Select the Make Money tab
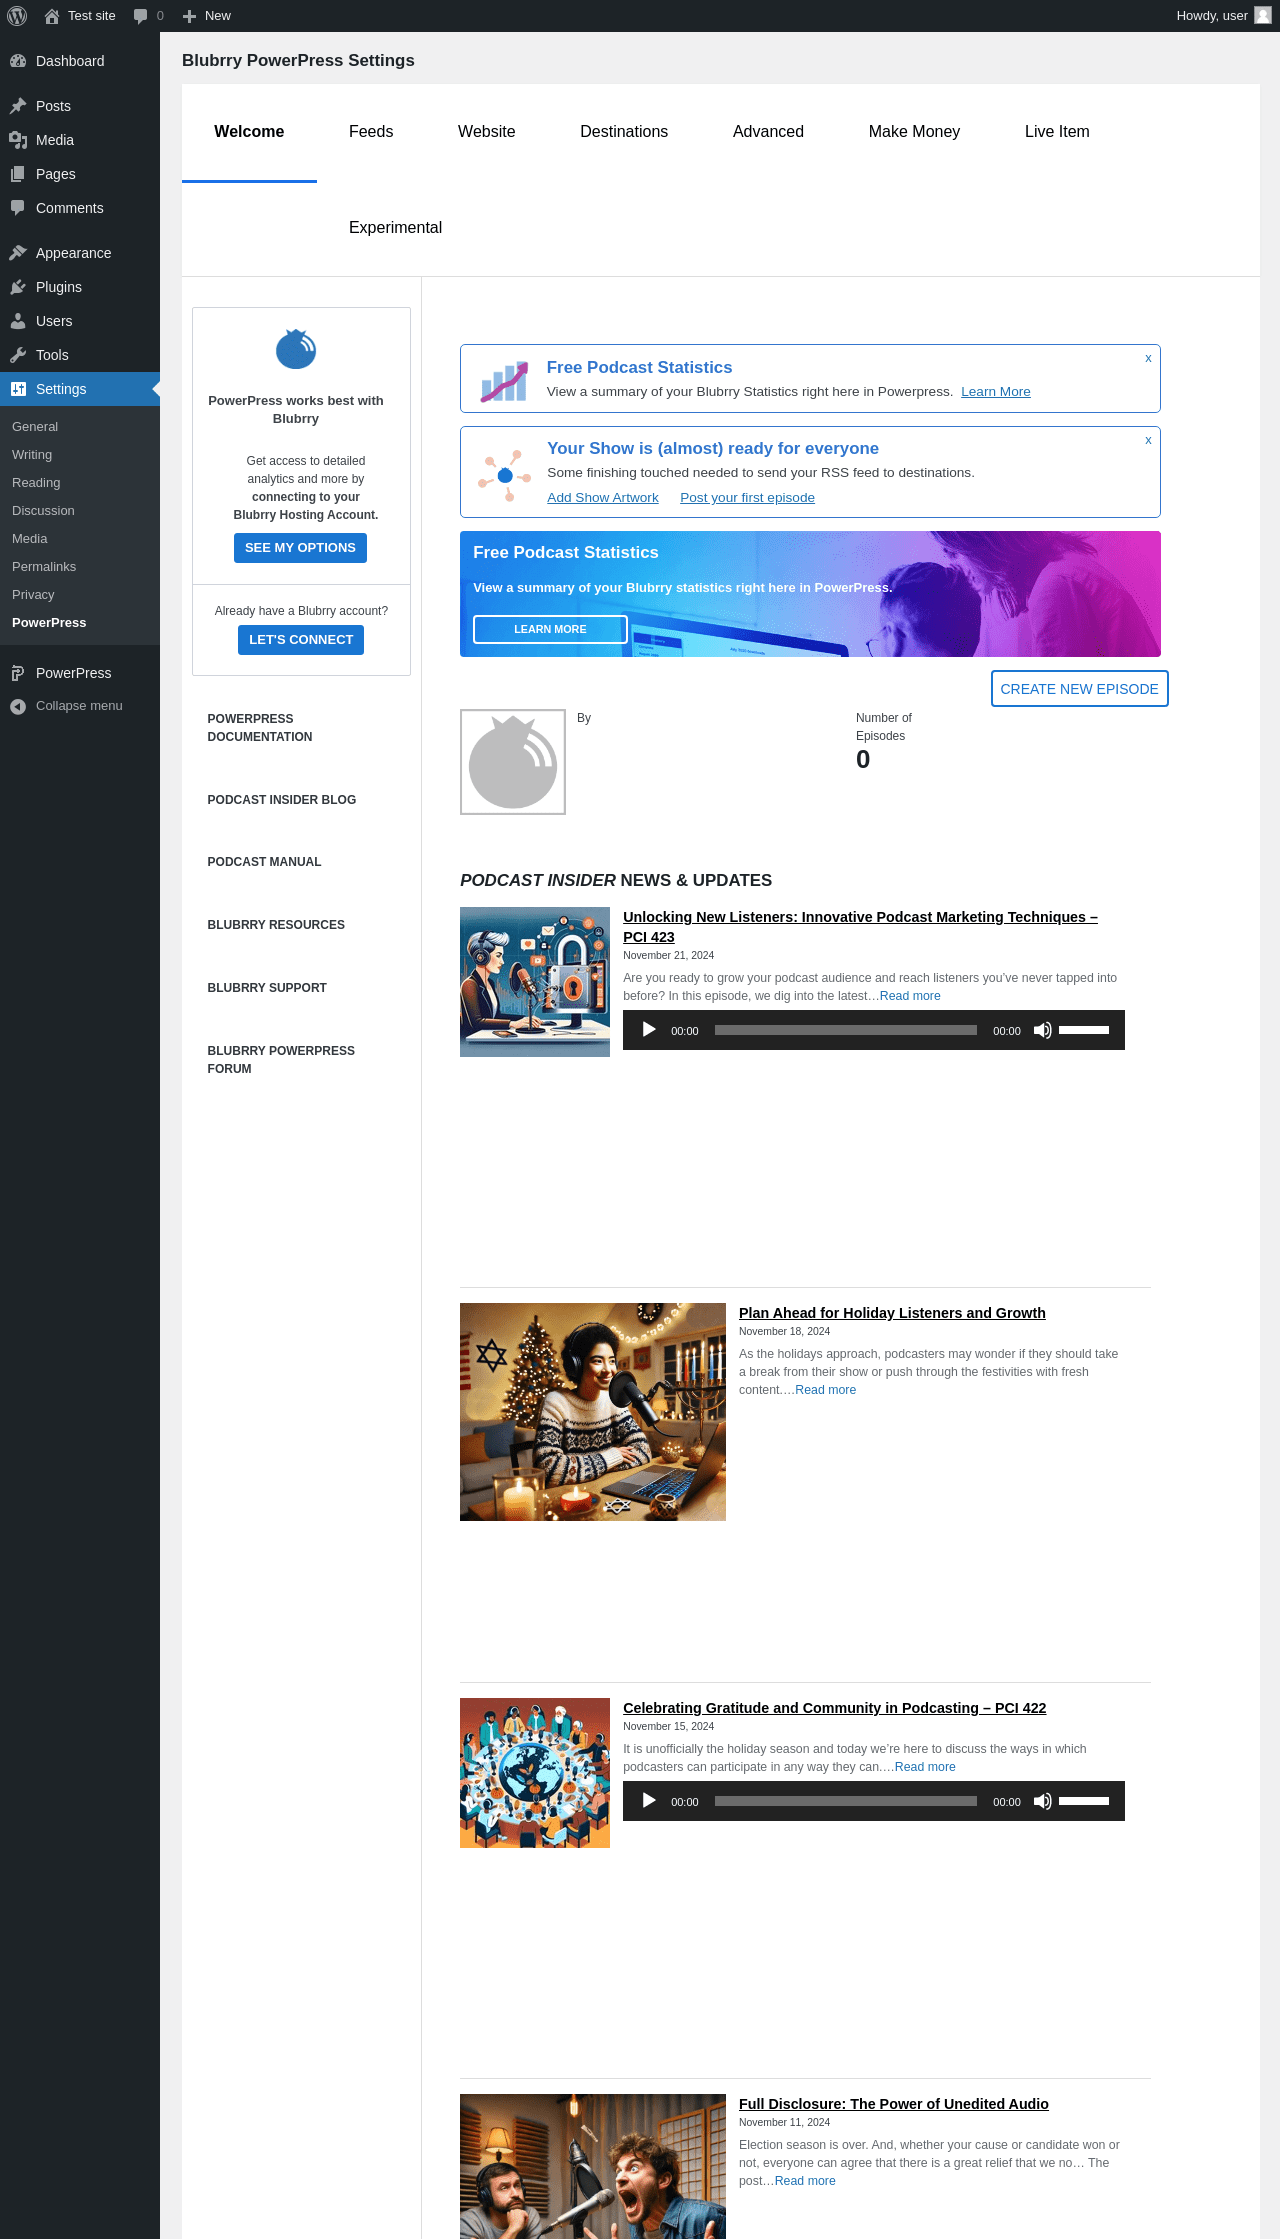Screen dimensions: 1280x2239 [x=914, y=132]
